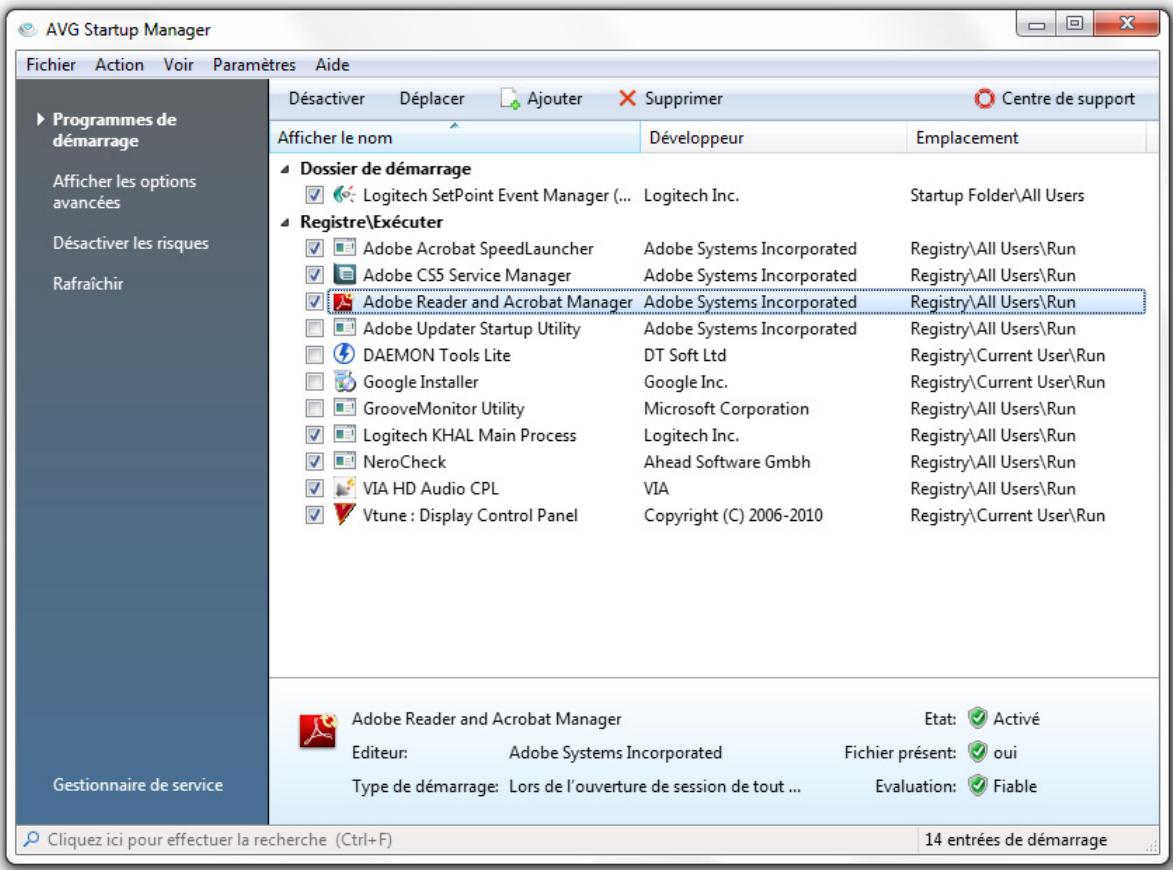Sort by Développeur column header
Viewport: 1173px width, 870px height.
(774, 138)
